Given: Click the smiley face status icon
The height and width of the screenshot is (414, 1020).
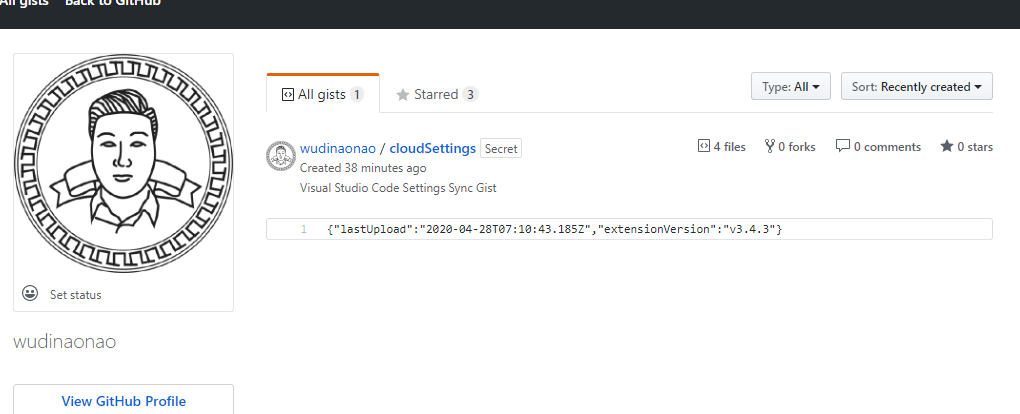Looking at the screenshot, I should [30, 294].
